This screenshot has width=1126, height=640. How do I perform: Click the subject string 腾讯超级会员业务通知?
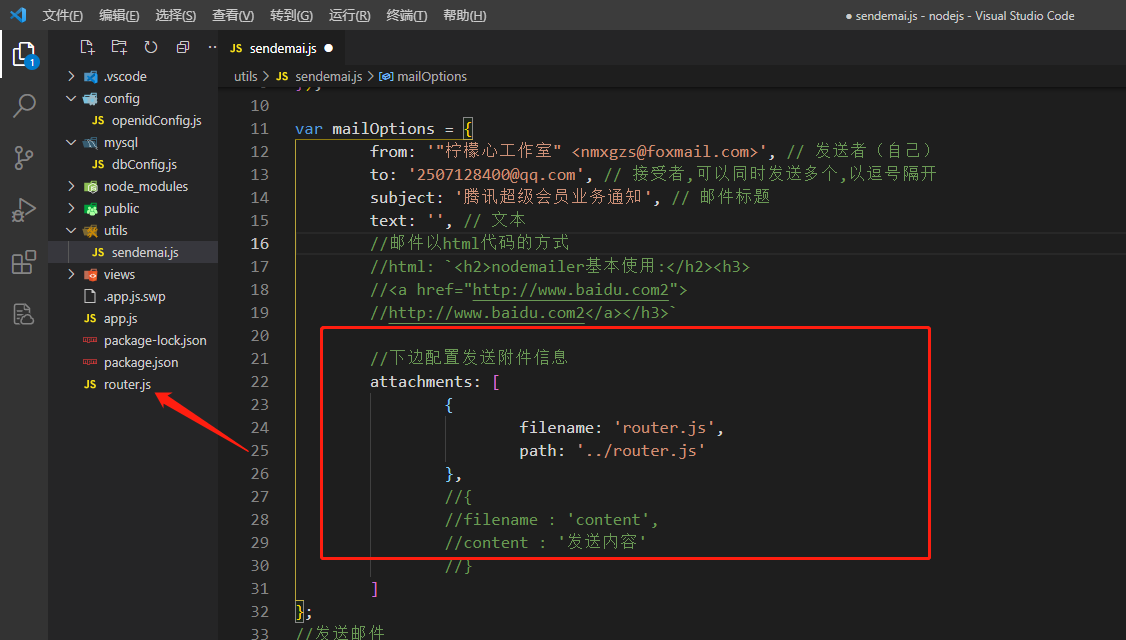pyautogui.click(x=552, y=198)
